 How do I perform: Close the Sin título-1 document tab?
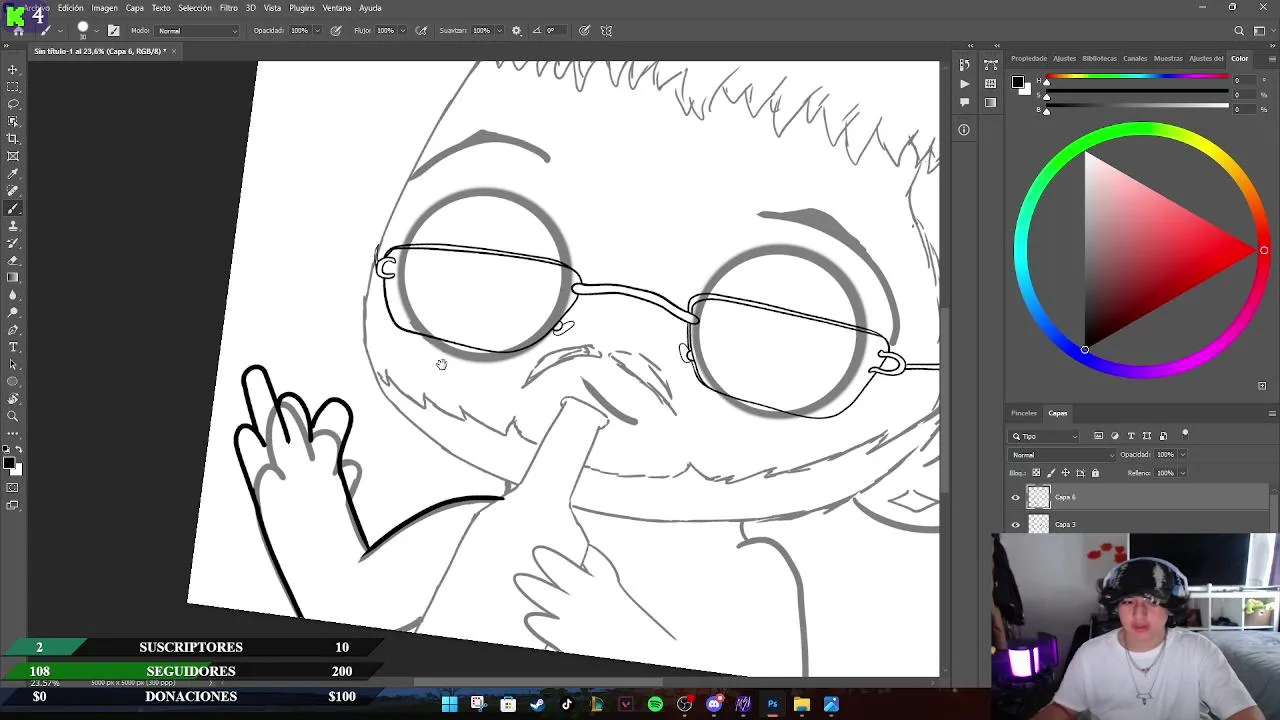tap(176, 51)
